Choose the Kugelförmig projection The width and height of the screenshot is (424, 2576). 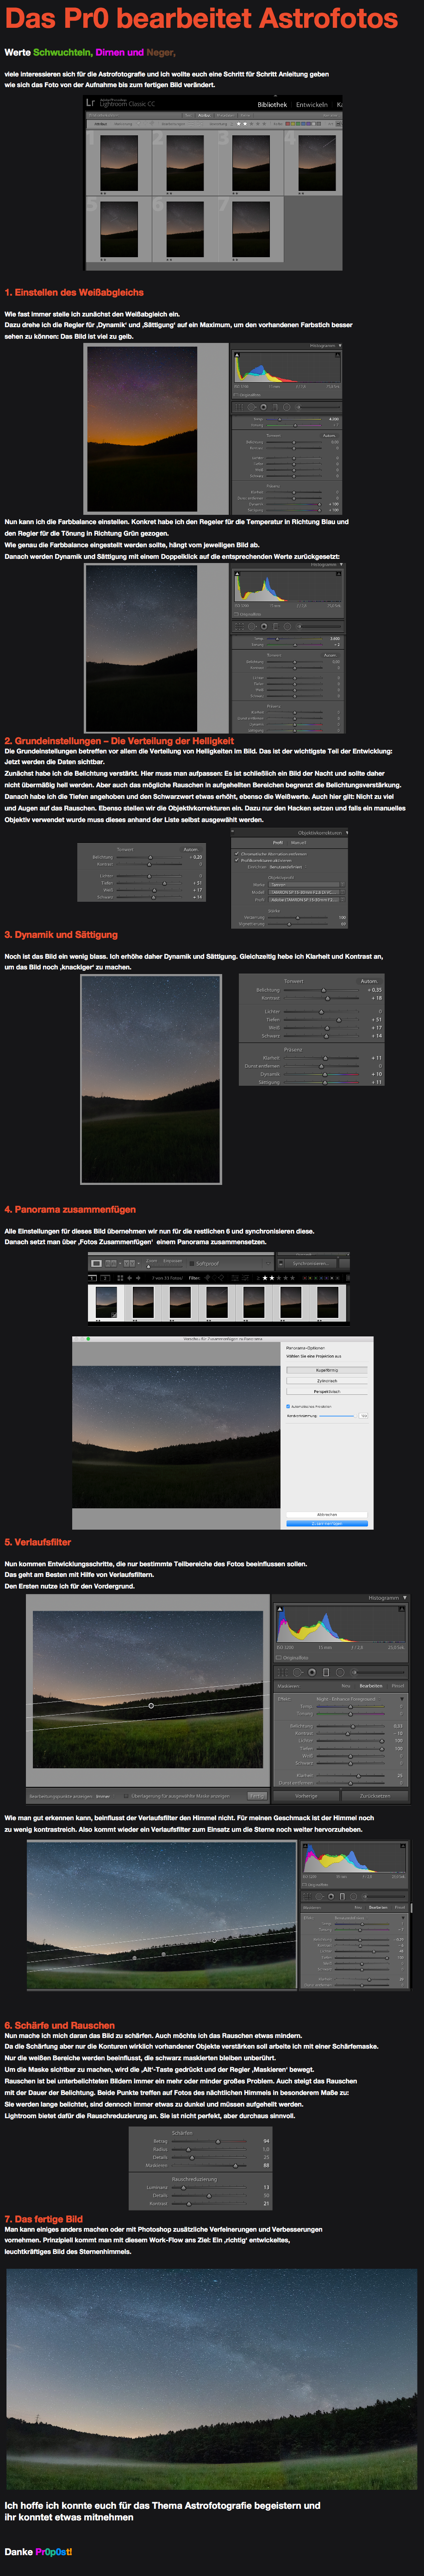pos(327,1370)
